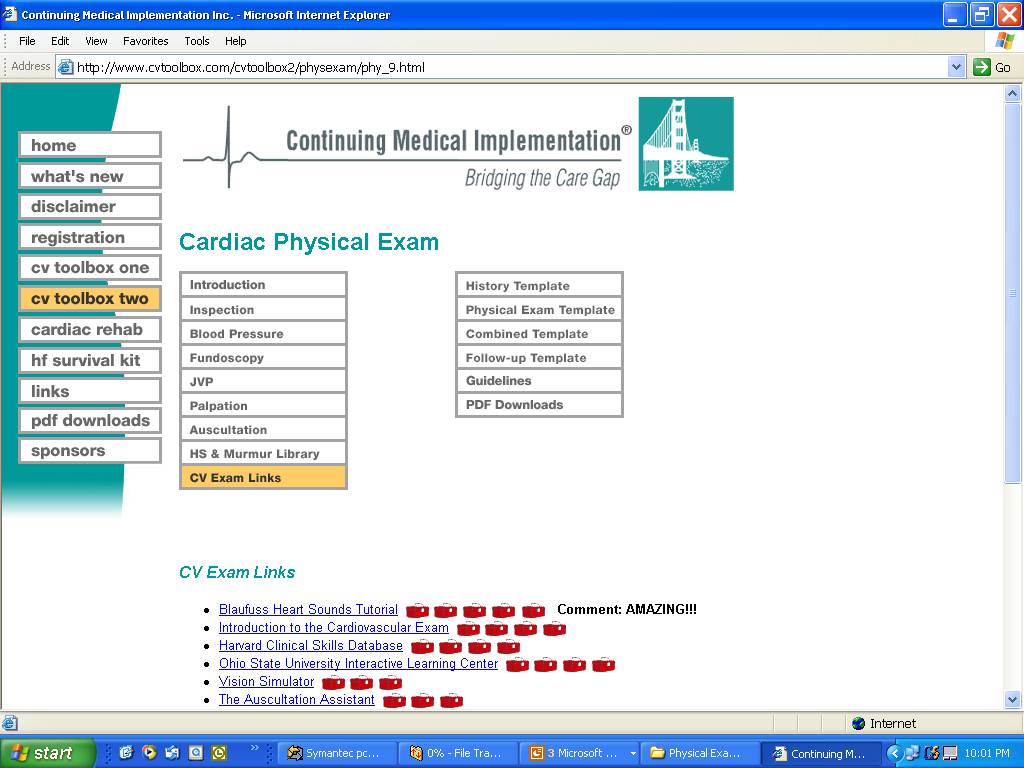Click the scroll down arrow
Viewport: 1024px width, 768px height.
[1012, 699]
